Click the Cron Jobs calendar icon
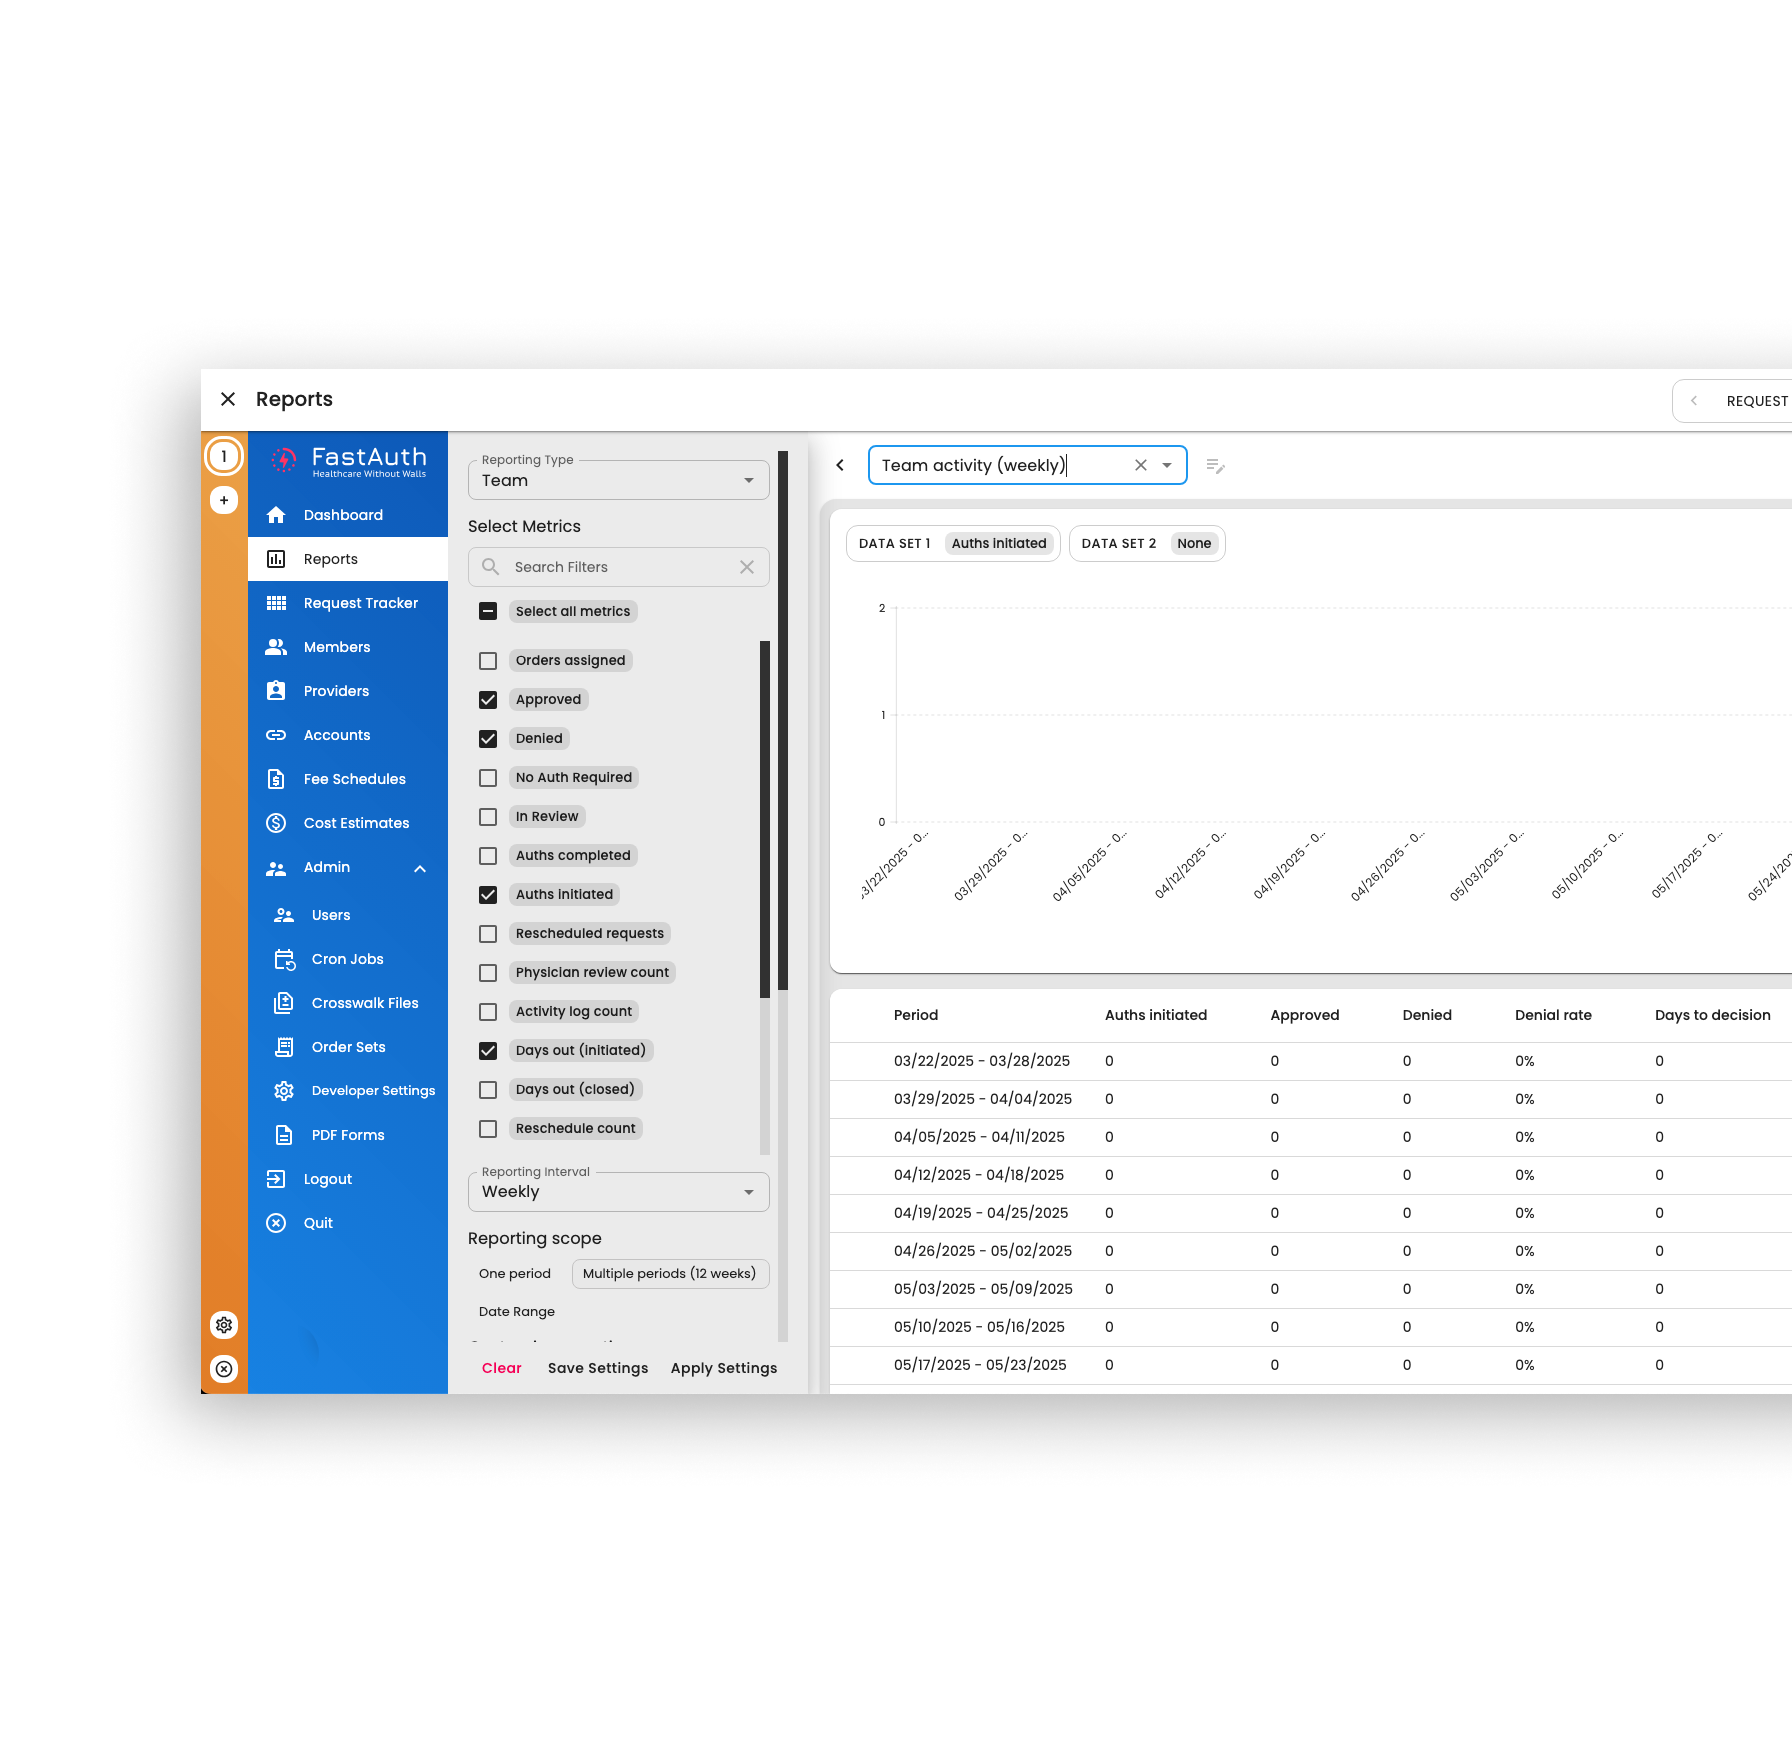Screen dimensions: 1792x1762 pyautogui.click(x=284, y=959)
